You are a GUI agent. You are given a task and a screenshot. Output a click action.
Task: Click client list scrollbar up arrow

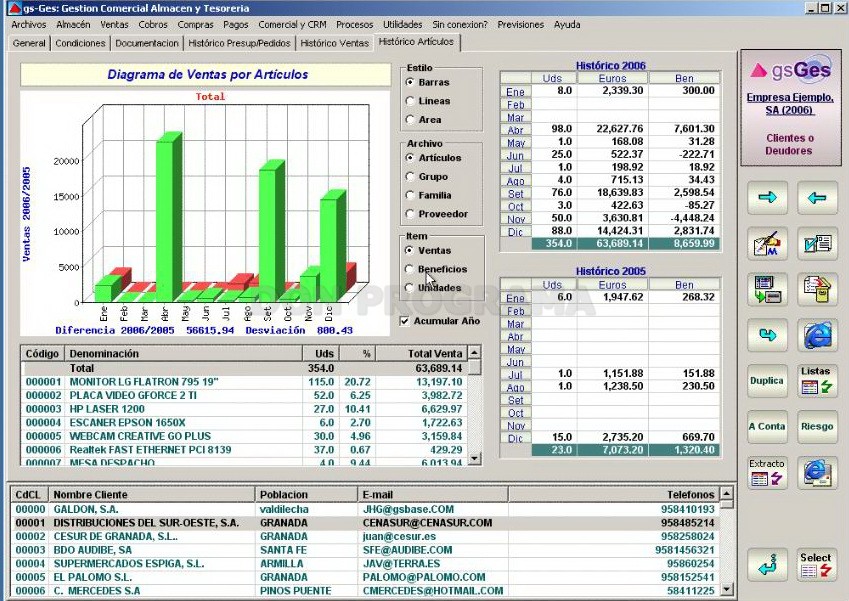coord(727,493)
